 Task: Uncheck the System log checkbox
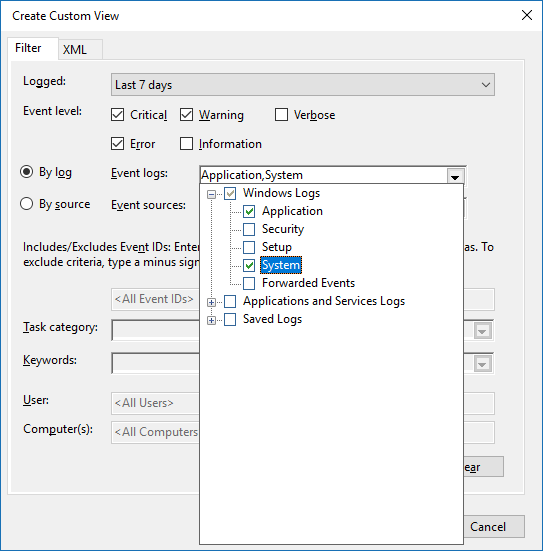point(249,265)
